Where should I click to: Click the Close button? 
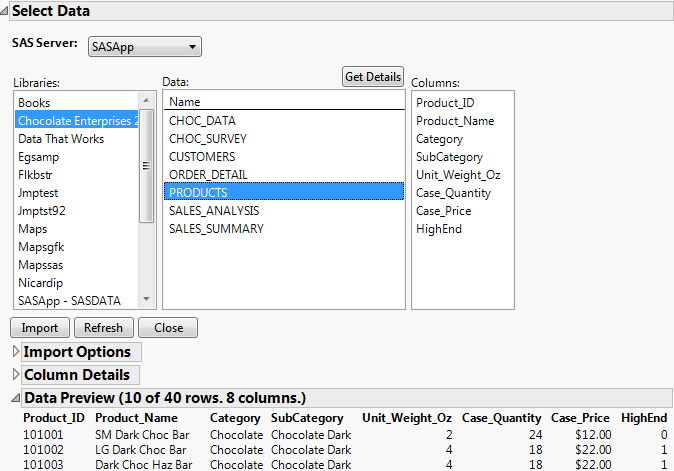pos(168,328)
